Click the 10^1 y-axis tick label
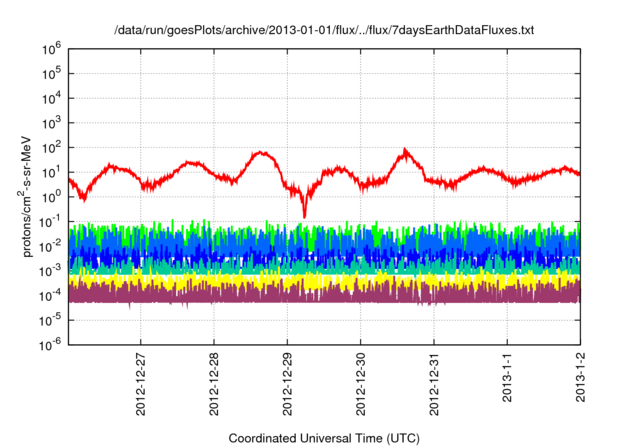This screenshot has width=640, height=448. point(51,172)
